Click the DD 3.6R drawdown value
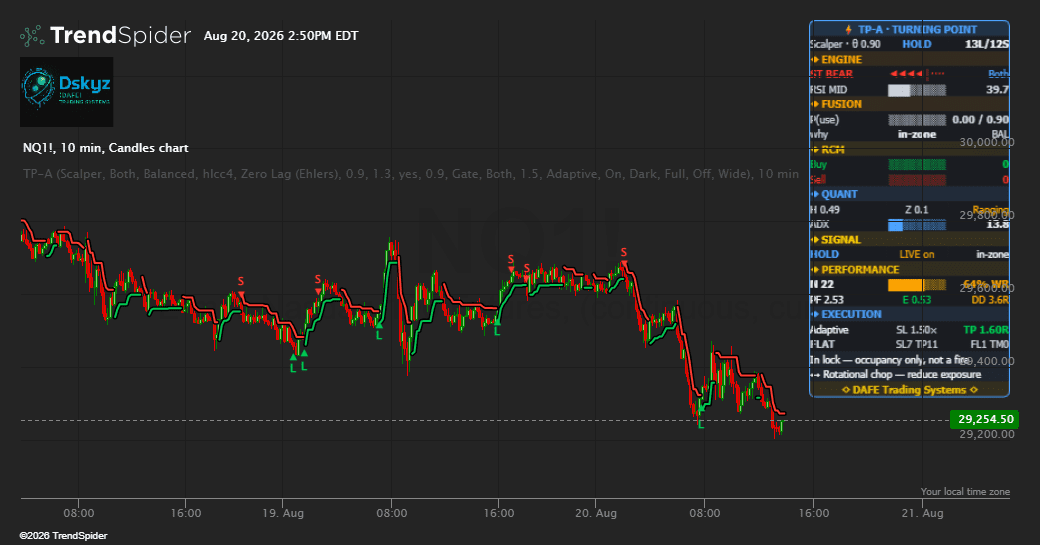Viewport: 1040px width, 545px height. click(990, 300)
